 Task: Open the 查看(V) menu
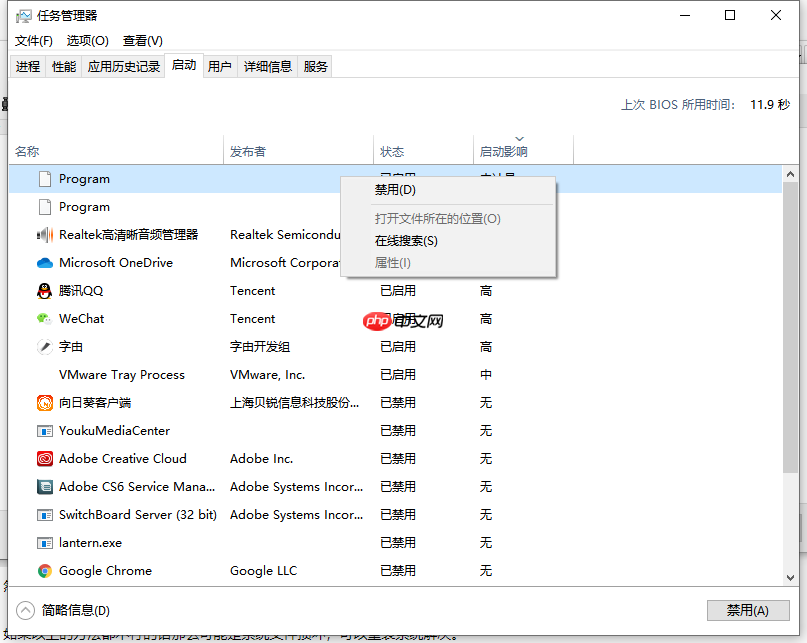click(143, 41)
